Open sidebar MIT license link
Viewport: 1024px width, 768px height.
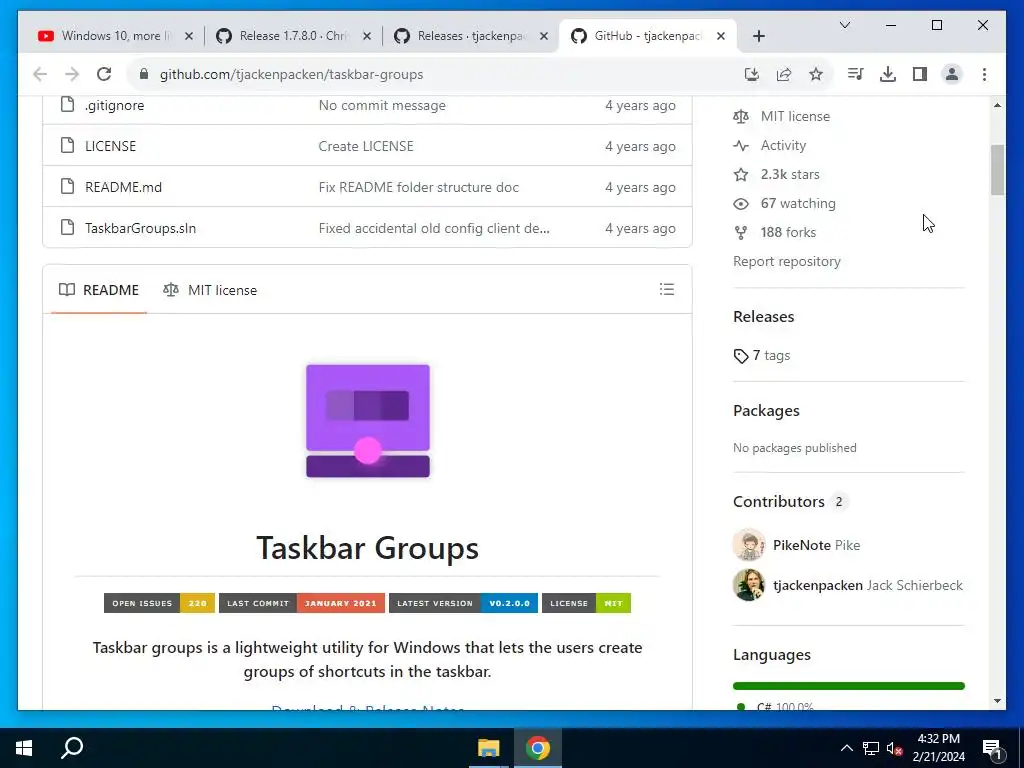[782, 116]
